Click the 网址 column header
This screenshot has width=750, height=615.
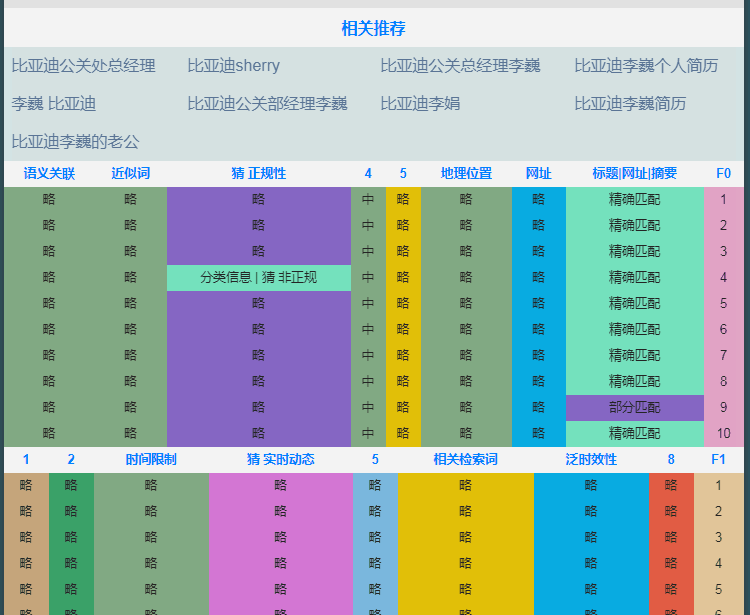pyautogui.click(x=539, y=174)
